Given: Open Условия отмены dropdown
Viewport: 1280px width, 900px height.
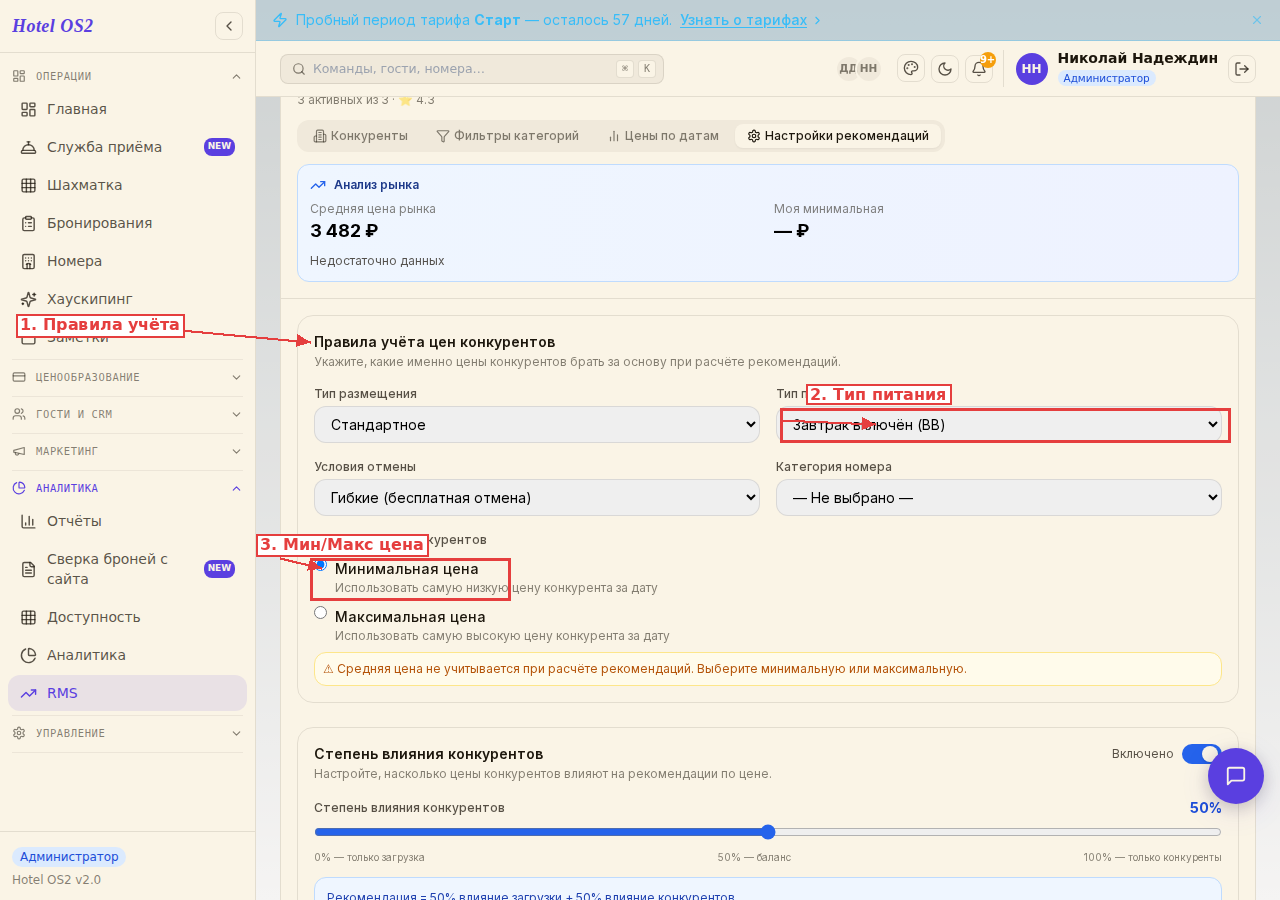Looking at the screenshot, I should [537, 497].
